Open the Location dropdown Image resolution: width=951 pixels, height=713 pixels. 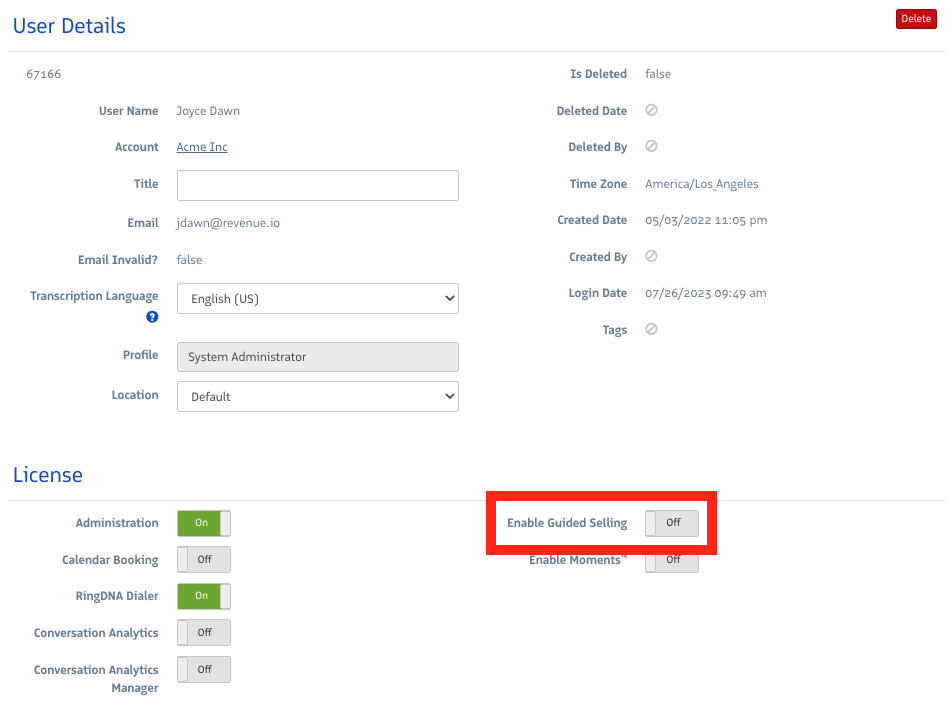317,396
